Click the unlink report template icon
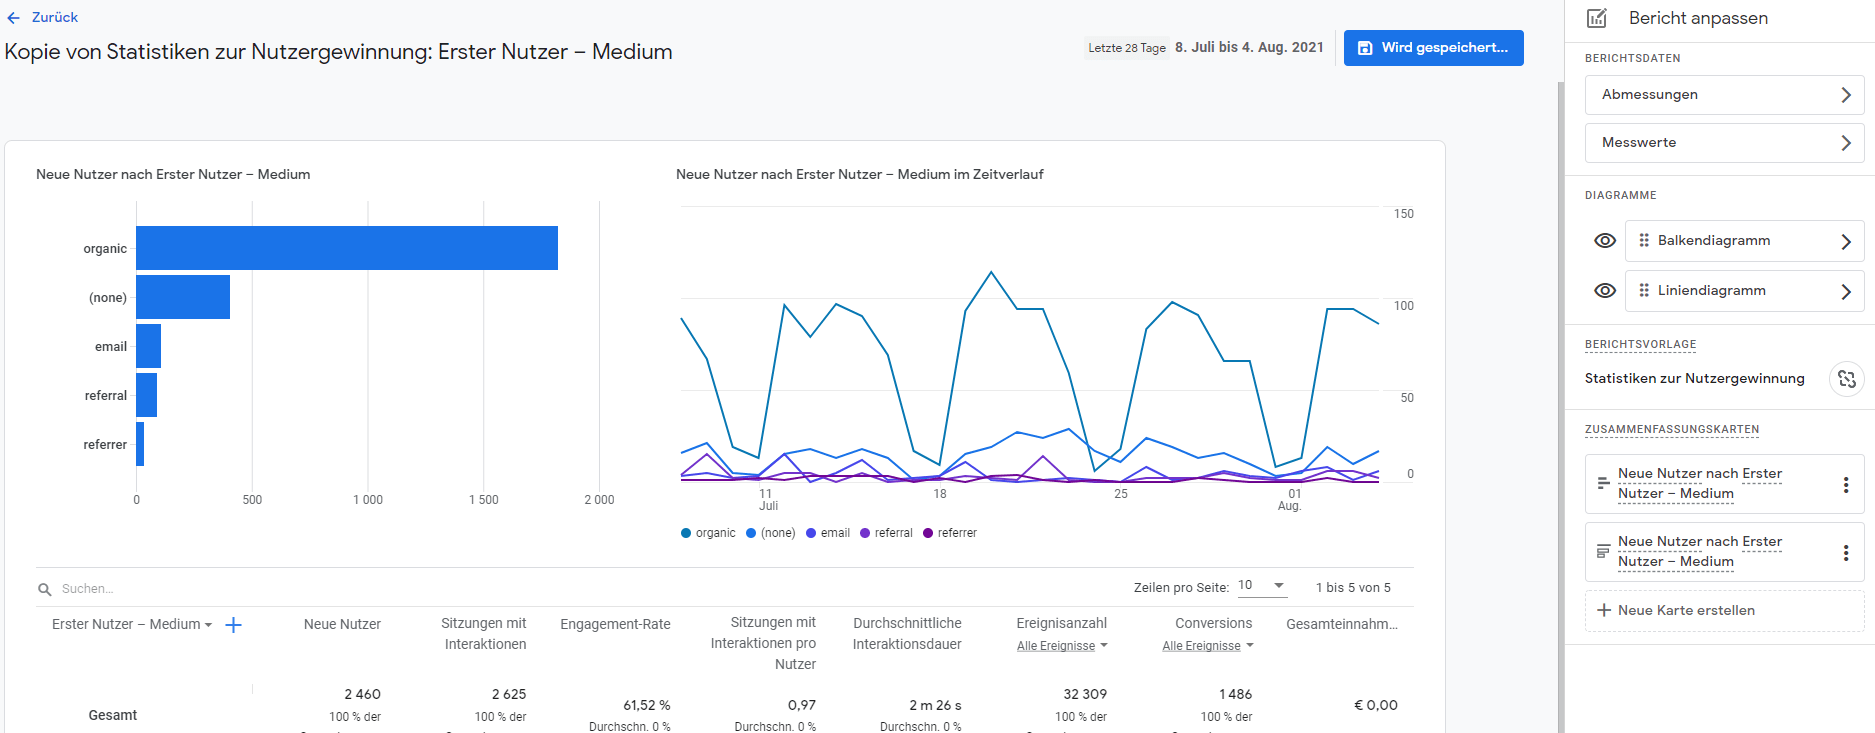Viewport: 1875px width, 733px height. [x=1846, y=379]
